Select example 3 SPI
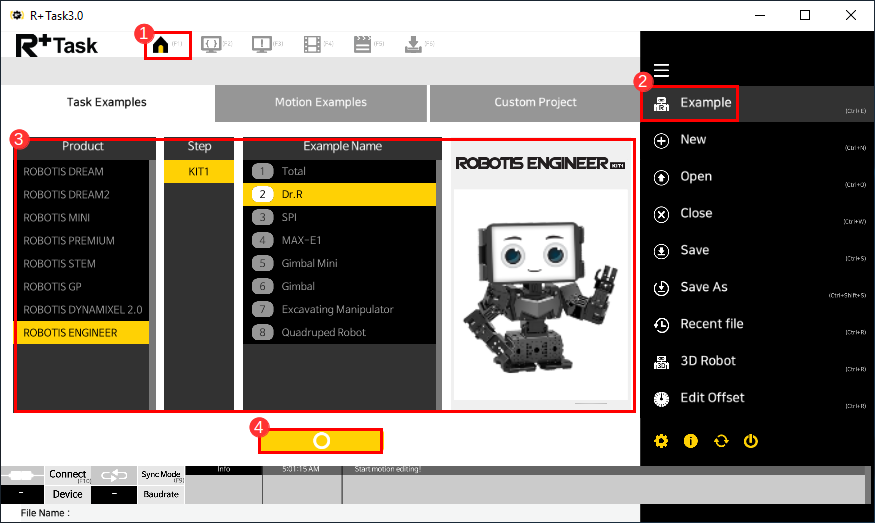The image size is (875, 523). point(339,217)
